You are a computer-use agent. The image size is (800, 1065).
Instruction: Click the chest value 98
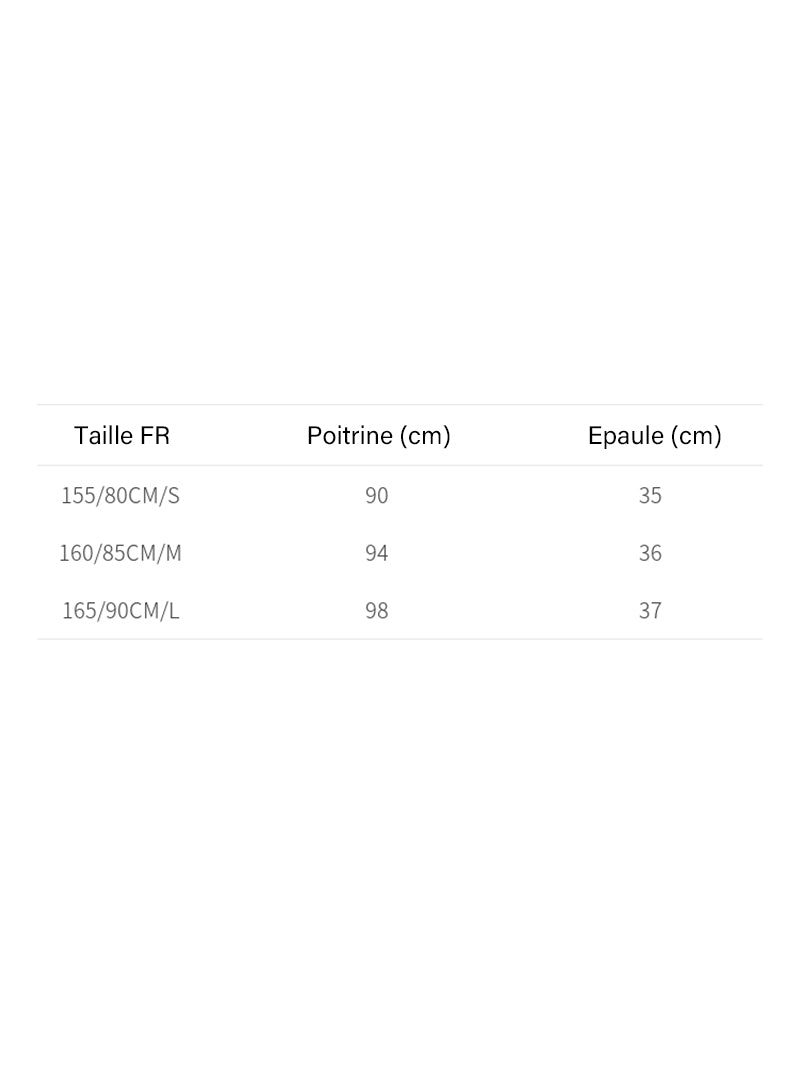377,611
